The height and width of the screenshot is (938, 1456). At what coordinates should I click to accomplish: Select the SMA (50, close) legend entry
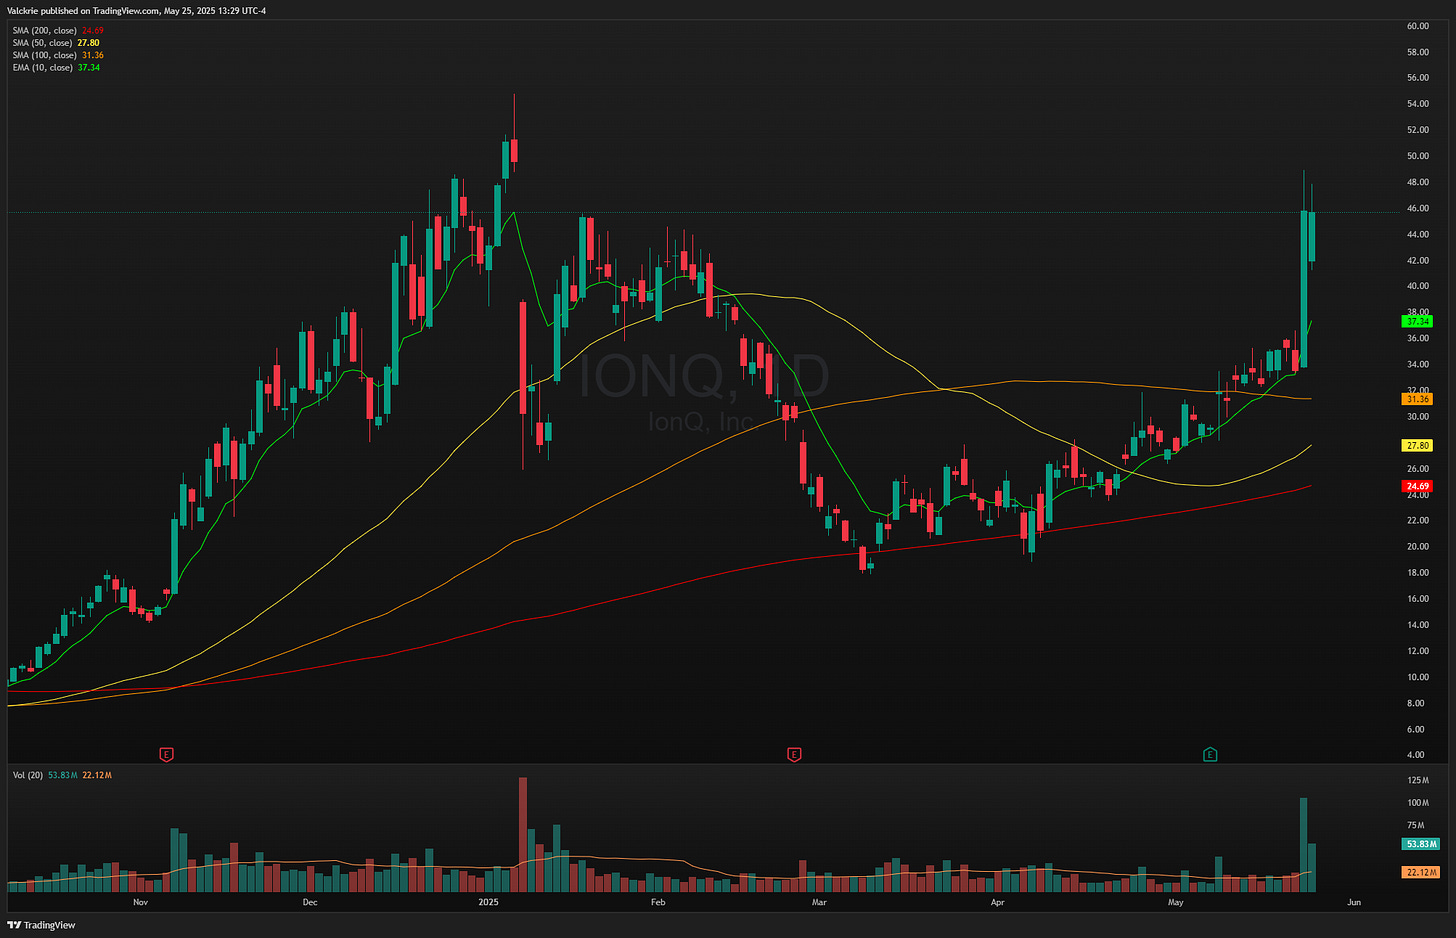click(x=56, y=43)
